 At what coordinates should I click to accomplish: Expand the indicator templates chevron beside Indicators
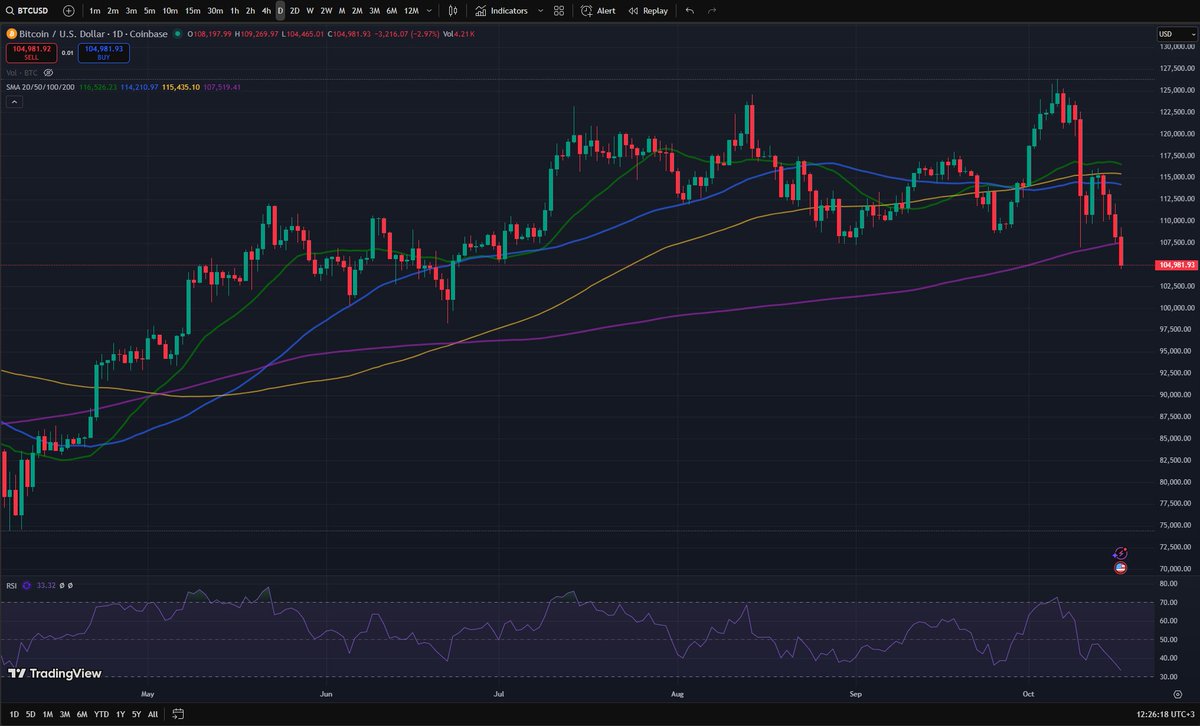tap(541, 11)
